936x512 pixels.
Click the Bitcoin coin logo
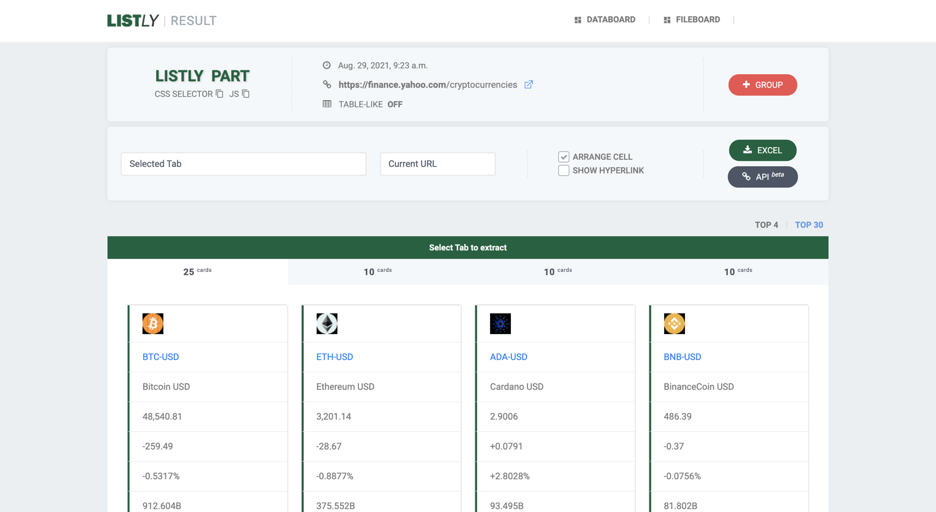(x=153, y=324)
